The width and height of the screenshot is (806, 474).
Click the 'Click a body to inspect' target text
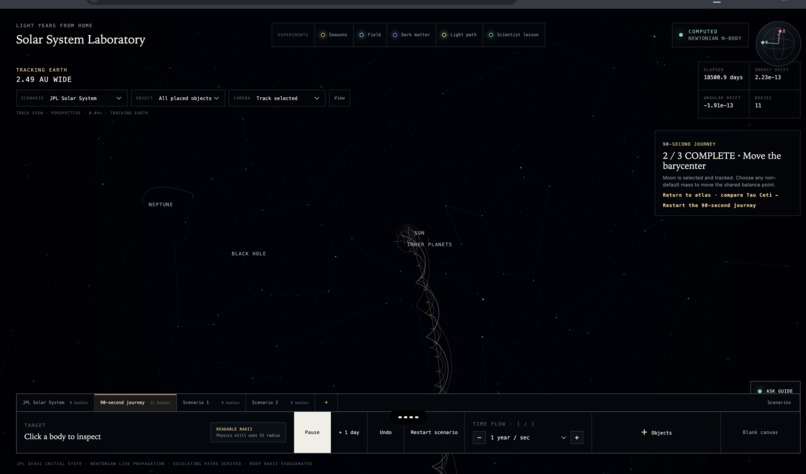pos(62,436)
